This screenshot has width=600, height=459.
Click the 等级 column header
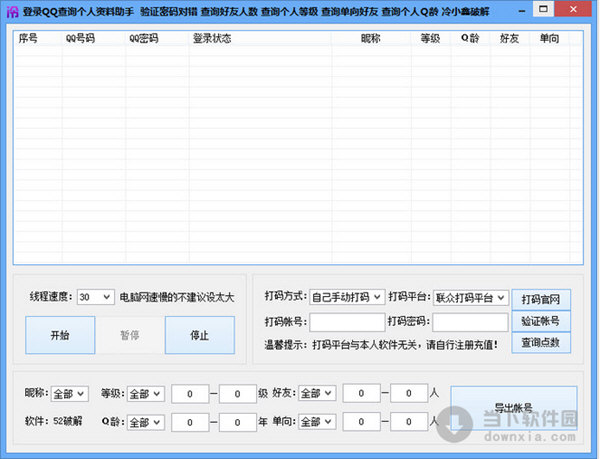[431, 39]
